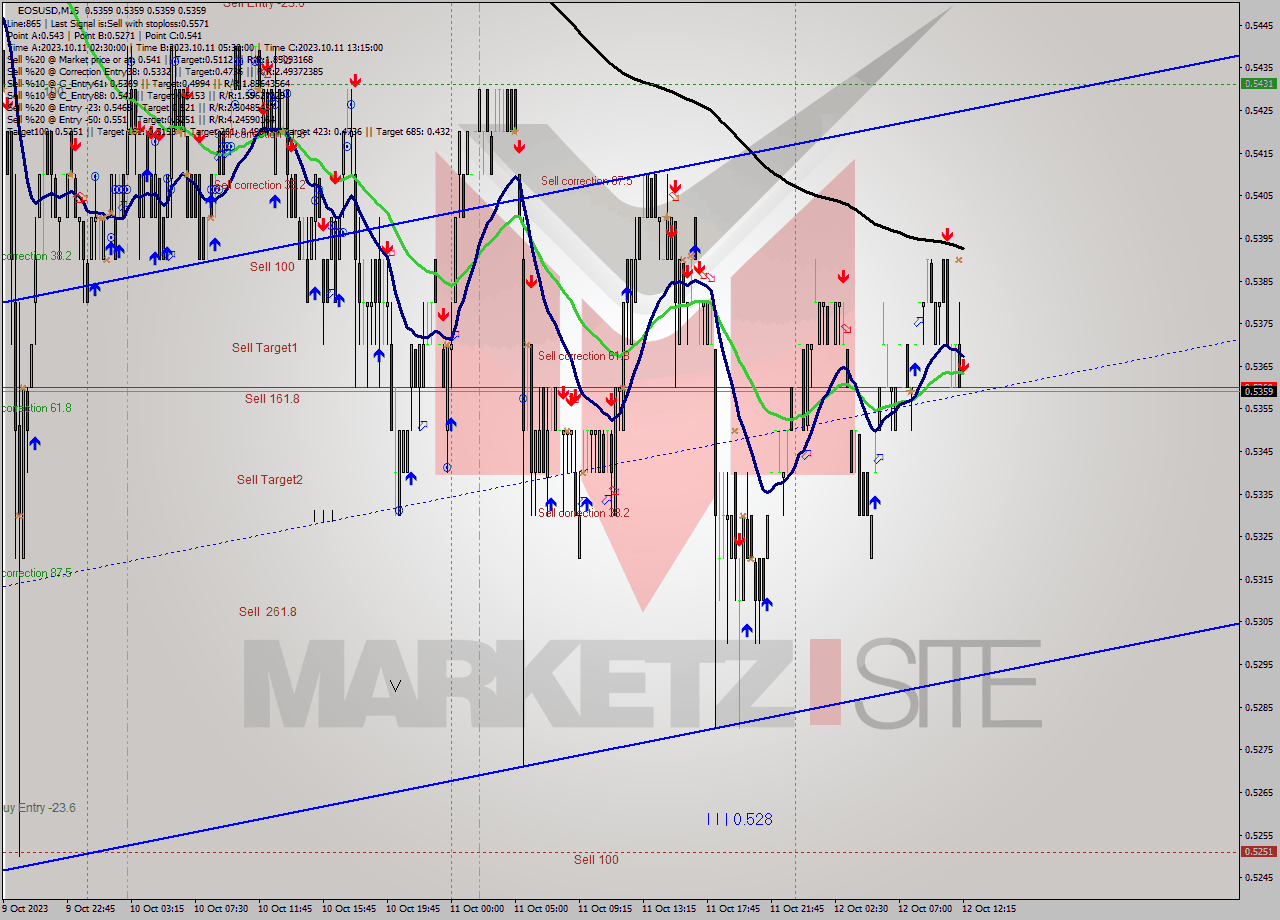This screenshot has height=920, width=1280.
Task: Click the 0.5445 price axis value
Action: point(1259,25)
